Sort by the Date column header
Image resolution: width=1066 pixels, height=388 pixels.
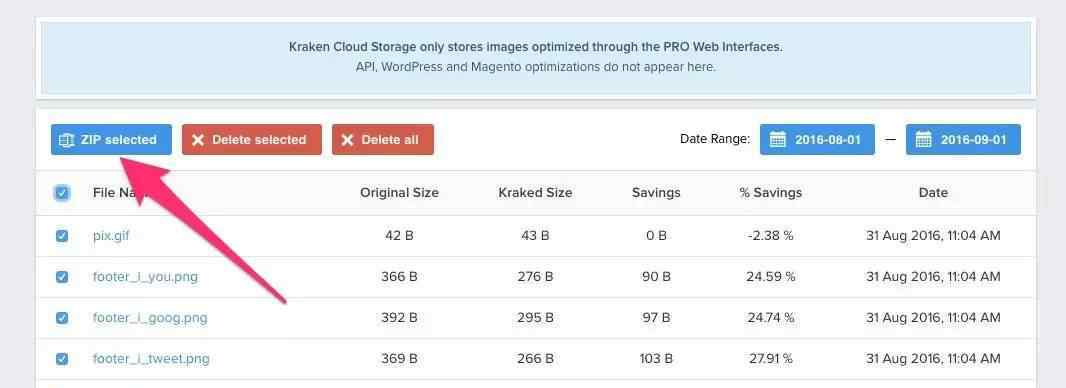tap(933, 192)
